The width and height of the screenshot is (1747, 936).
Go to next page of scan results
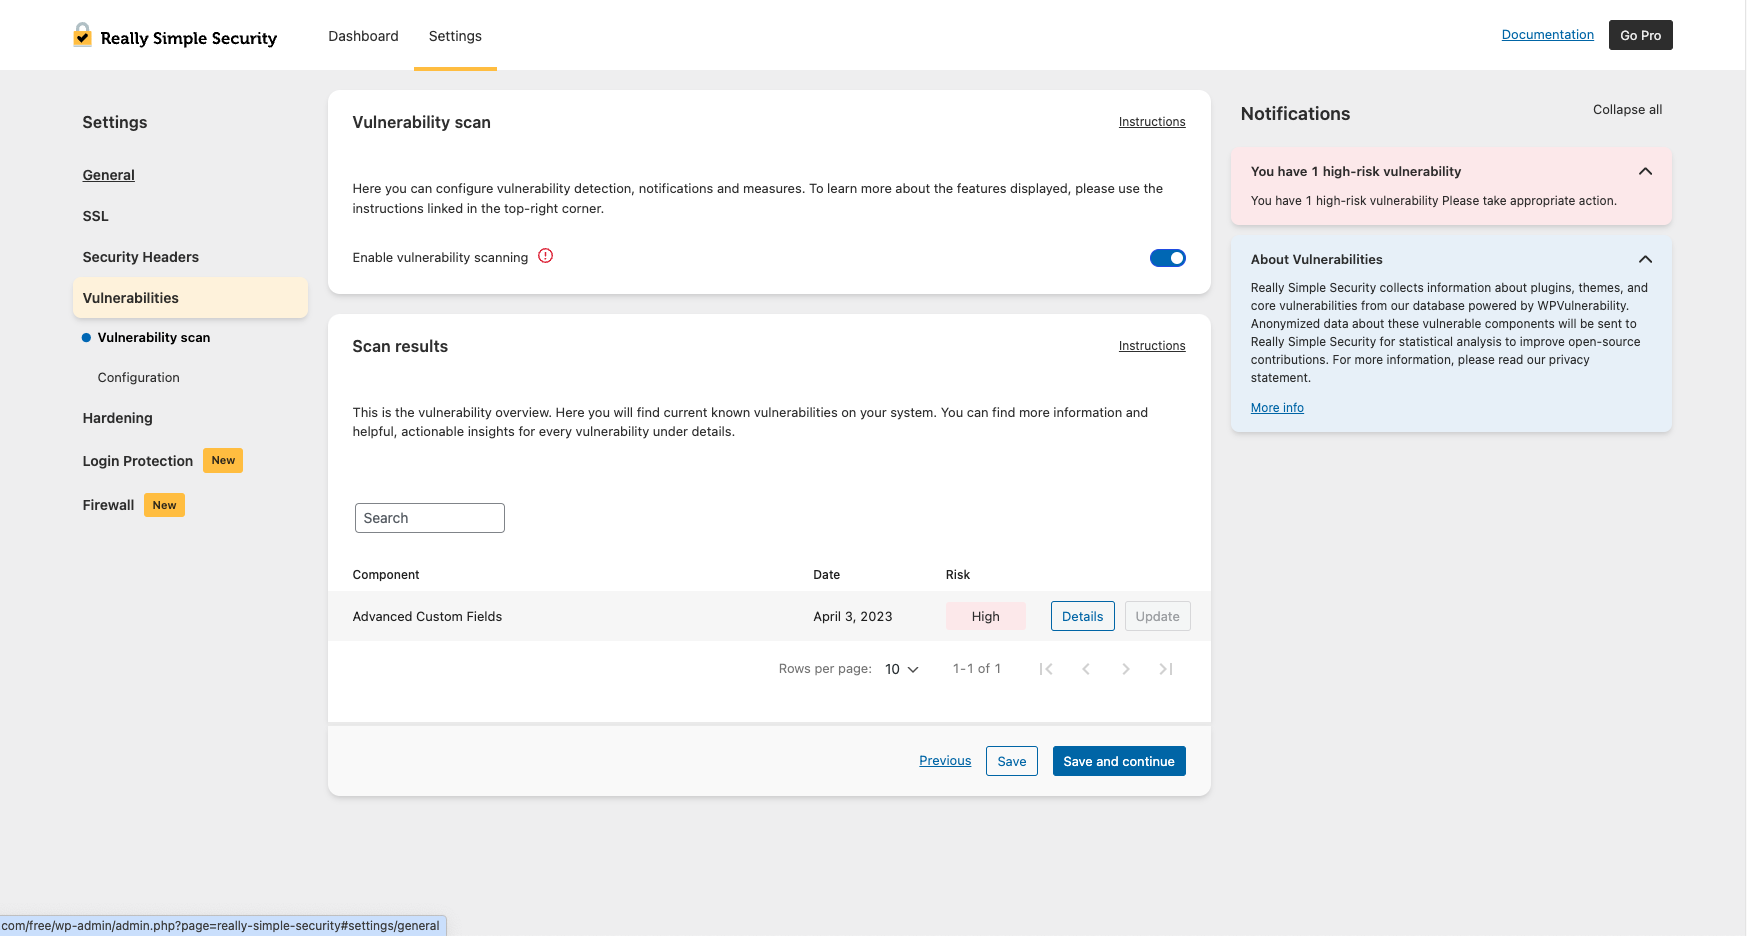tap(1126, 669)
